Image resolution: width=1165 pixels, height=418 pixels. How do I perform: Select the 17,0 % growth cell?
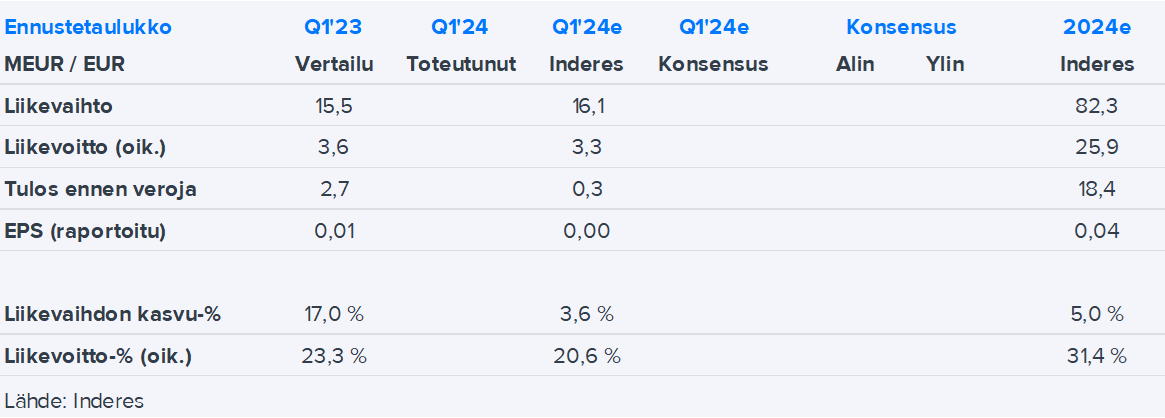point(334,314)
